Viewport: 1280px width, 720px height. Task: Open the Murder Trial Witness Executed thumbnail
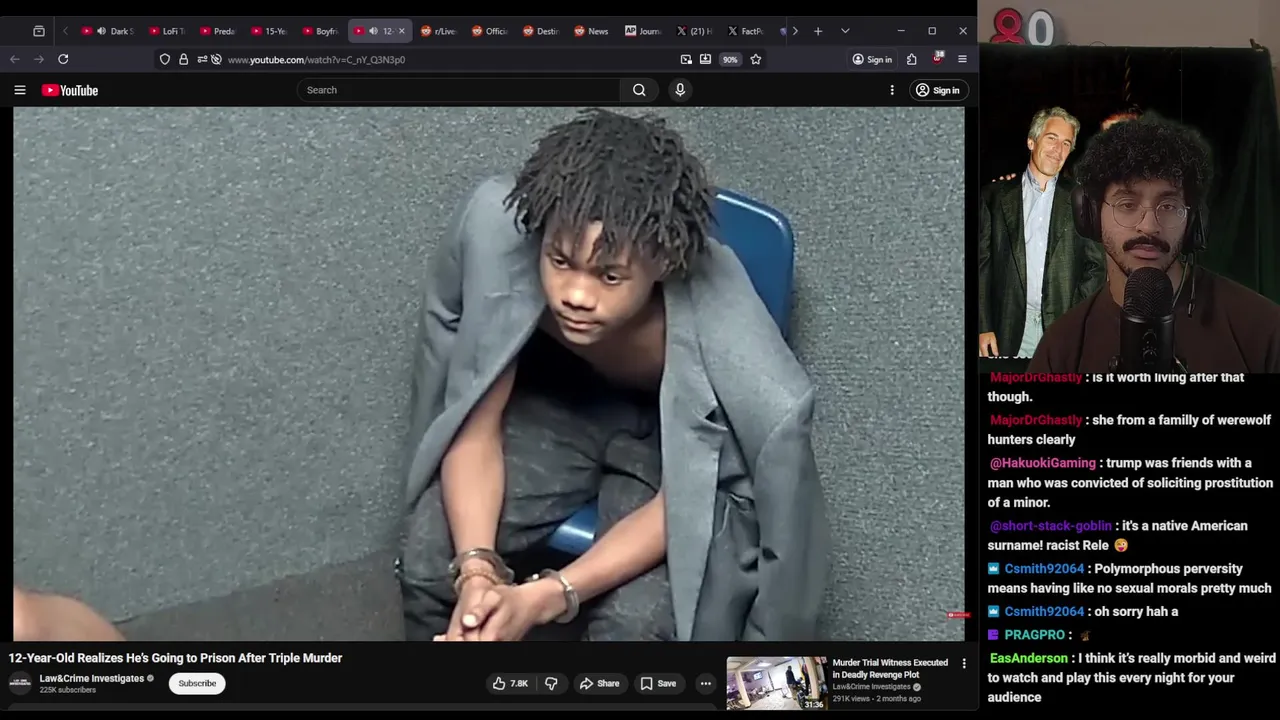(776, 683)
